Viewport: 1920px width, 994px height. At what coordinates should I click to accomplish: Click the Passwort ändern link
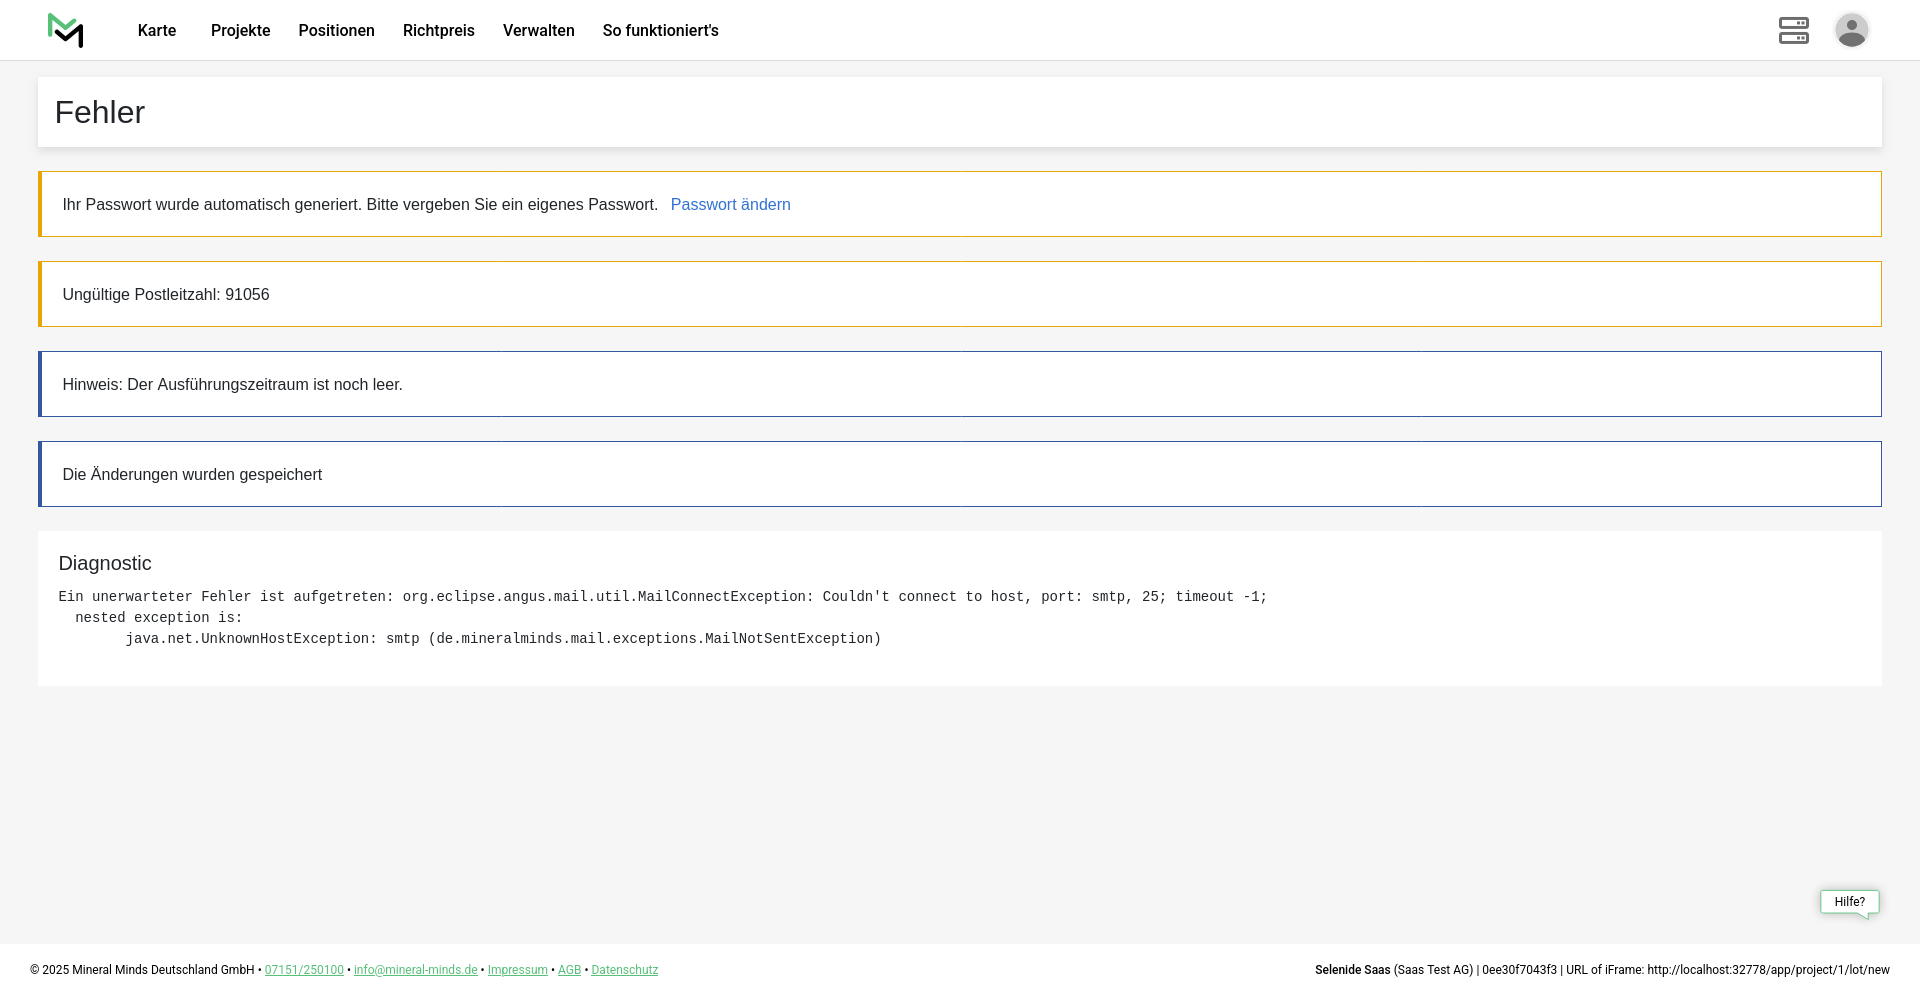[730, 205]
